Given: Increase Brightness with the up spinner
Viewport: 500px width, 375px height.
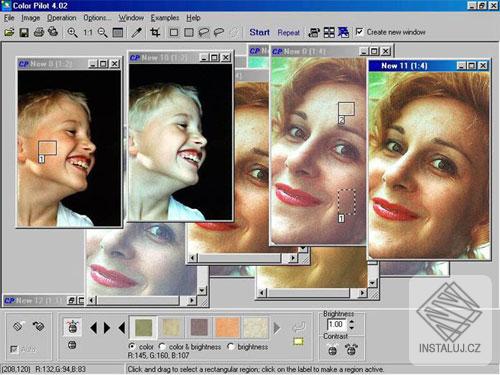Looking at the screenshot, I should 351,321.
